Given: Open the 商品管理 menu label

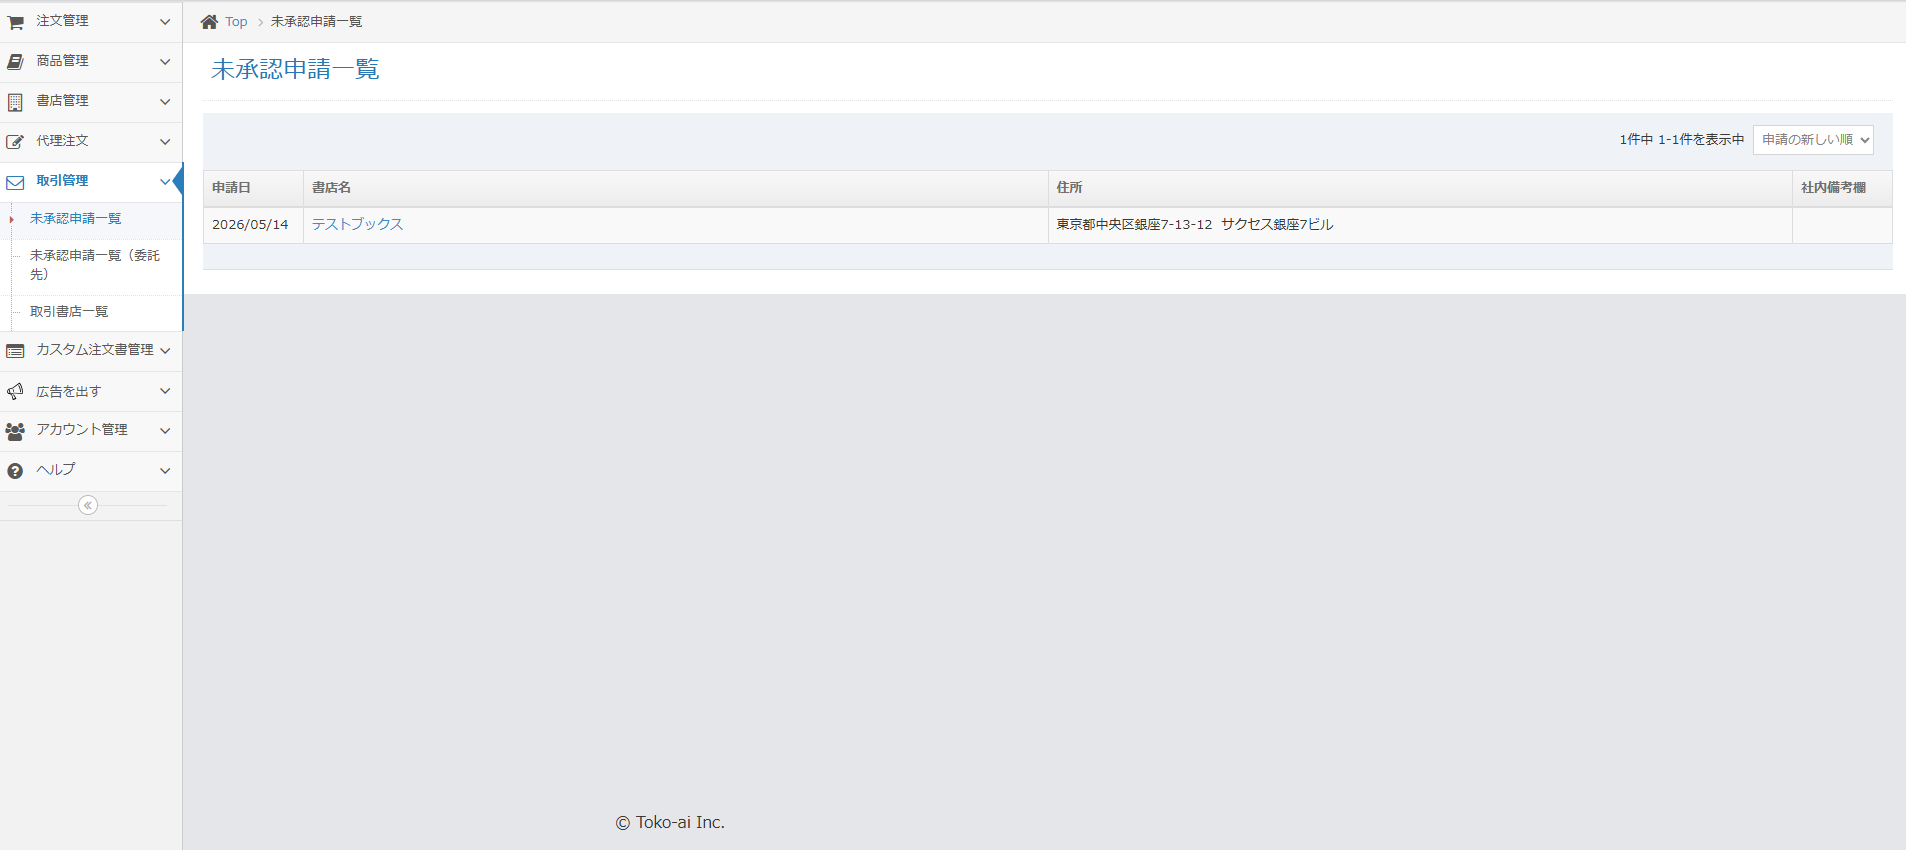Looking at the screenshot, I should [x=62, y=61].
